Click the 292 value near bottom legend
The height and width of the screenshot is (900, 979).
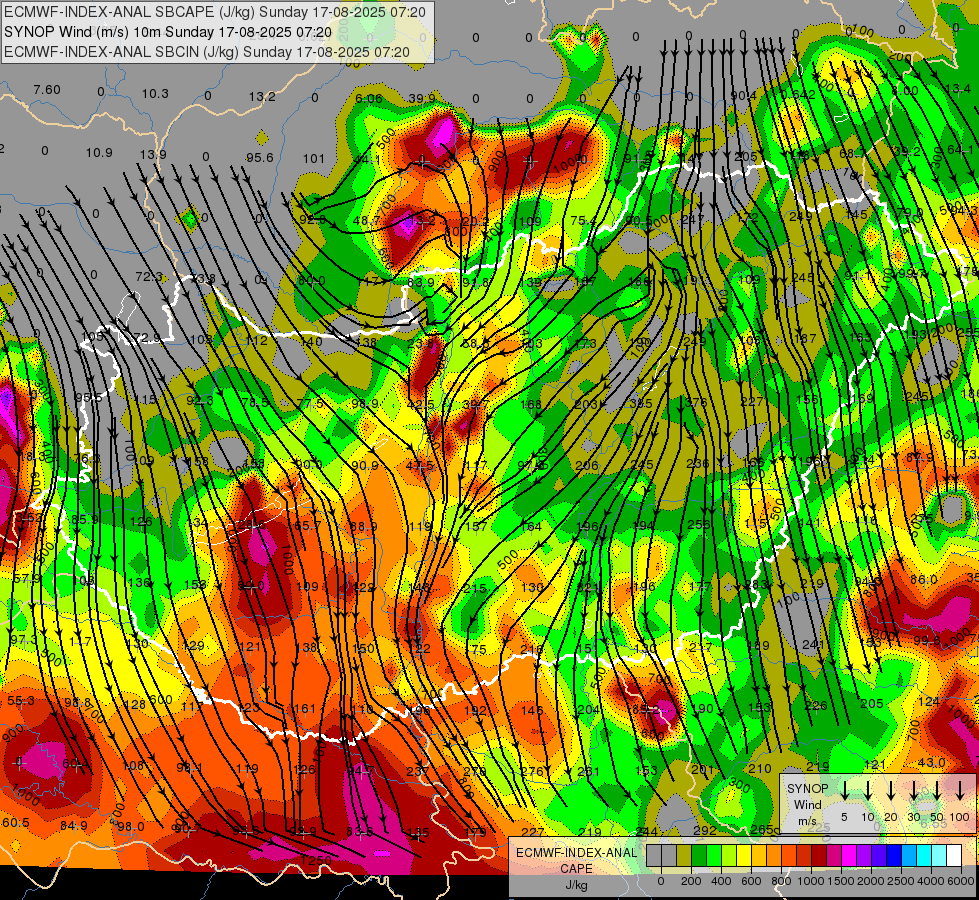(705, 831)
